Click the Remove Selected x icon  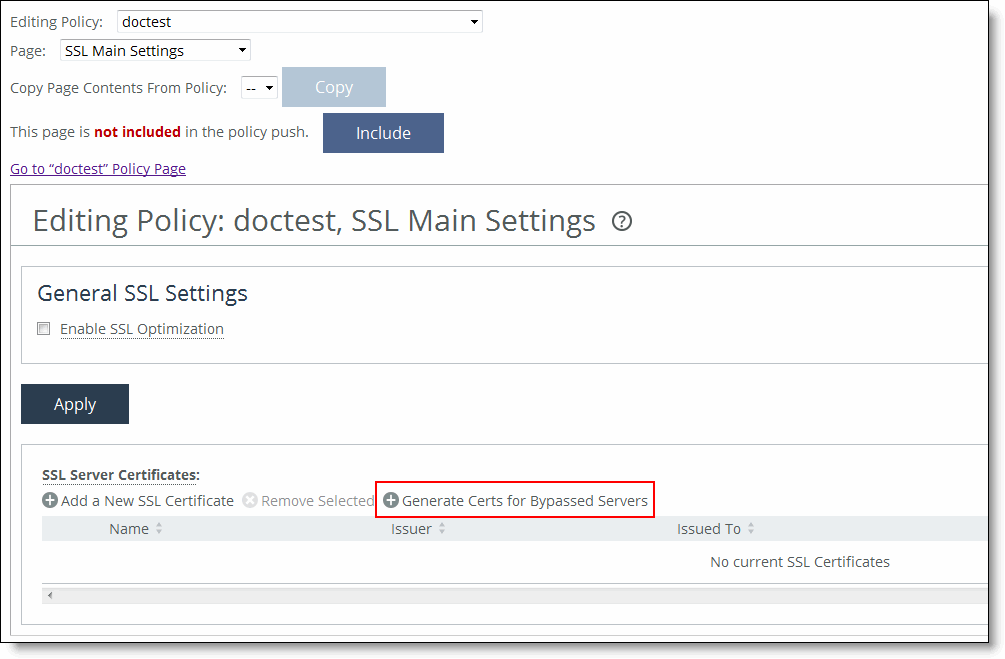[x=250, y=501]
